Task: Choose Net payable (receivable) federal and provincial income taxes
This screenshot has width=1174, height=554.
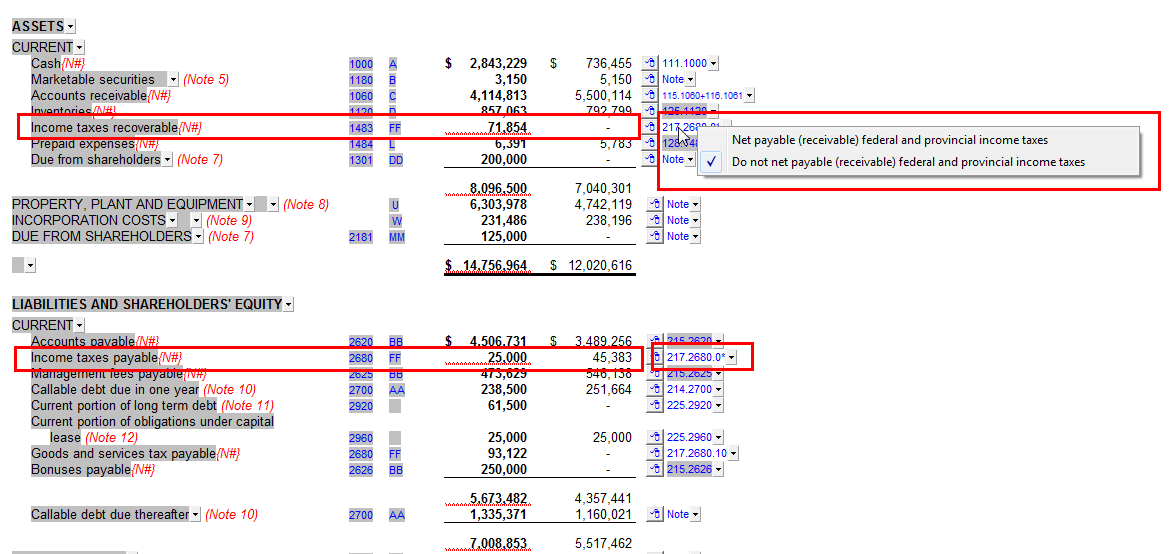Action: click(x=889, y=140)
